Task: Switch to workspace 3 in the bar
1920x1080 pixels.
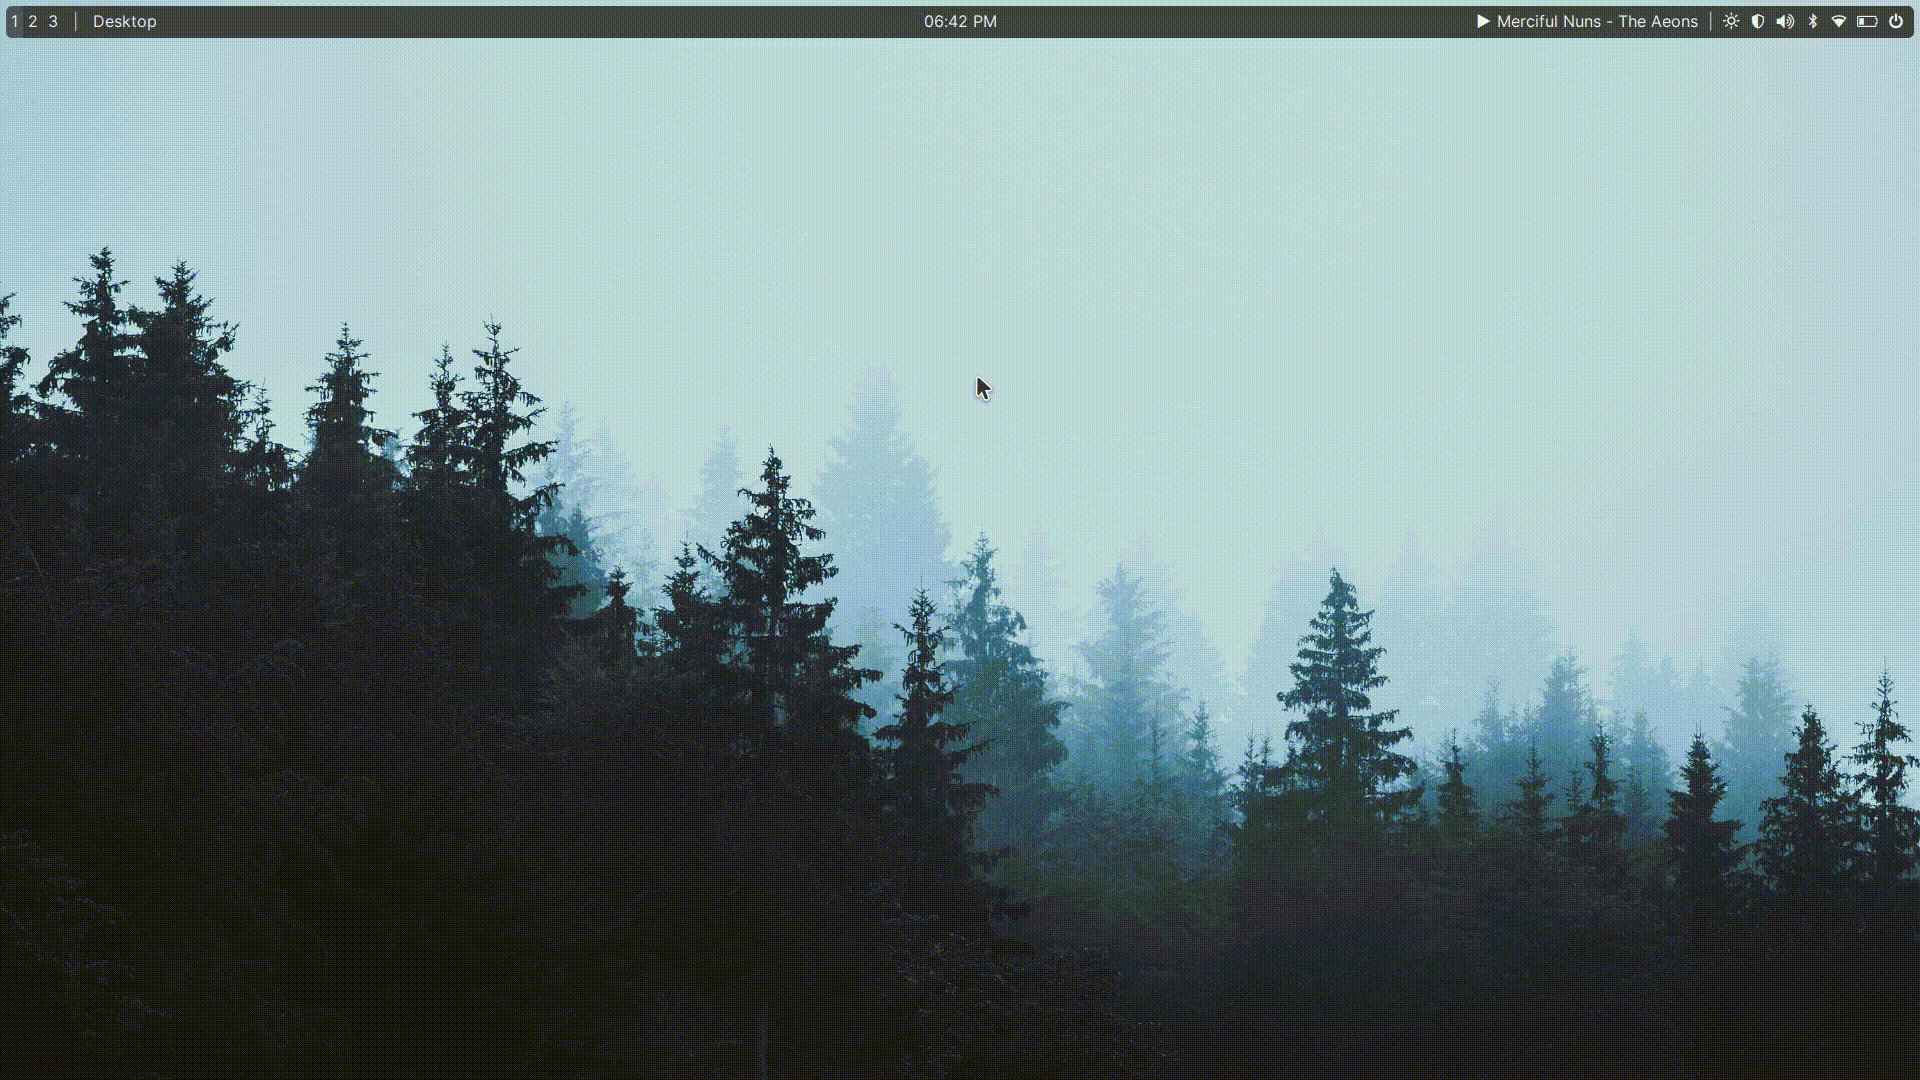Action: click(x=53, y=21)
